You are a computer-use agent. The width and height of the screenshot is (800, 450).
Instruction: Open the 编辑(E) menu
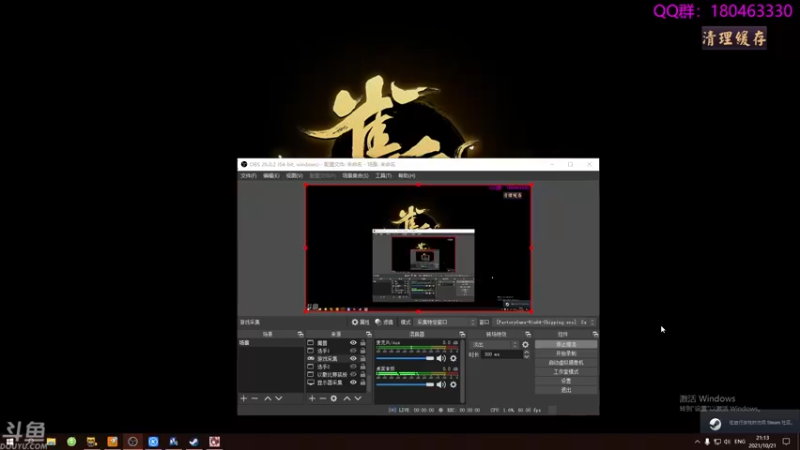[271, 176]
